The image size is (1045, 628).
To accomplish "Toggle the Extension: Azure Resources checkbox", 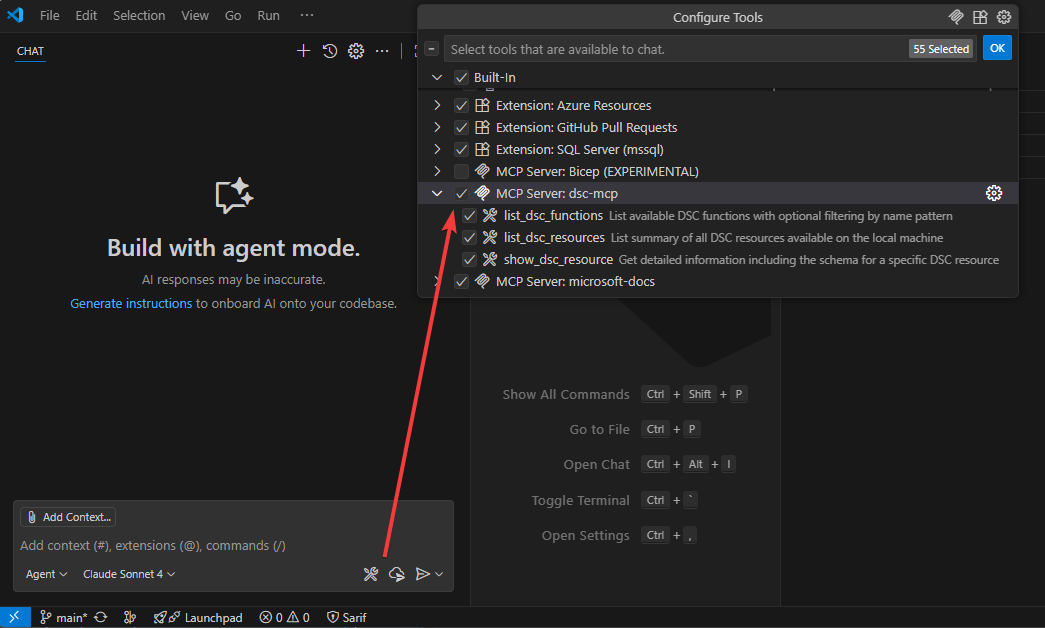I will click(x=461, y=105).
